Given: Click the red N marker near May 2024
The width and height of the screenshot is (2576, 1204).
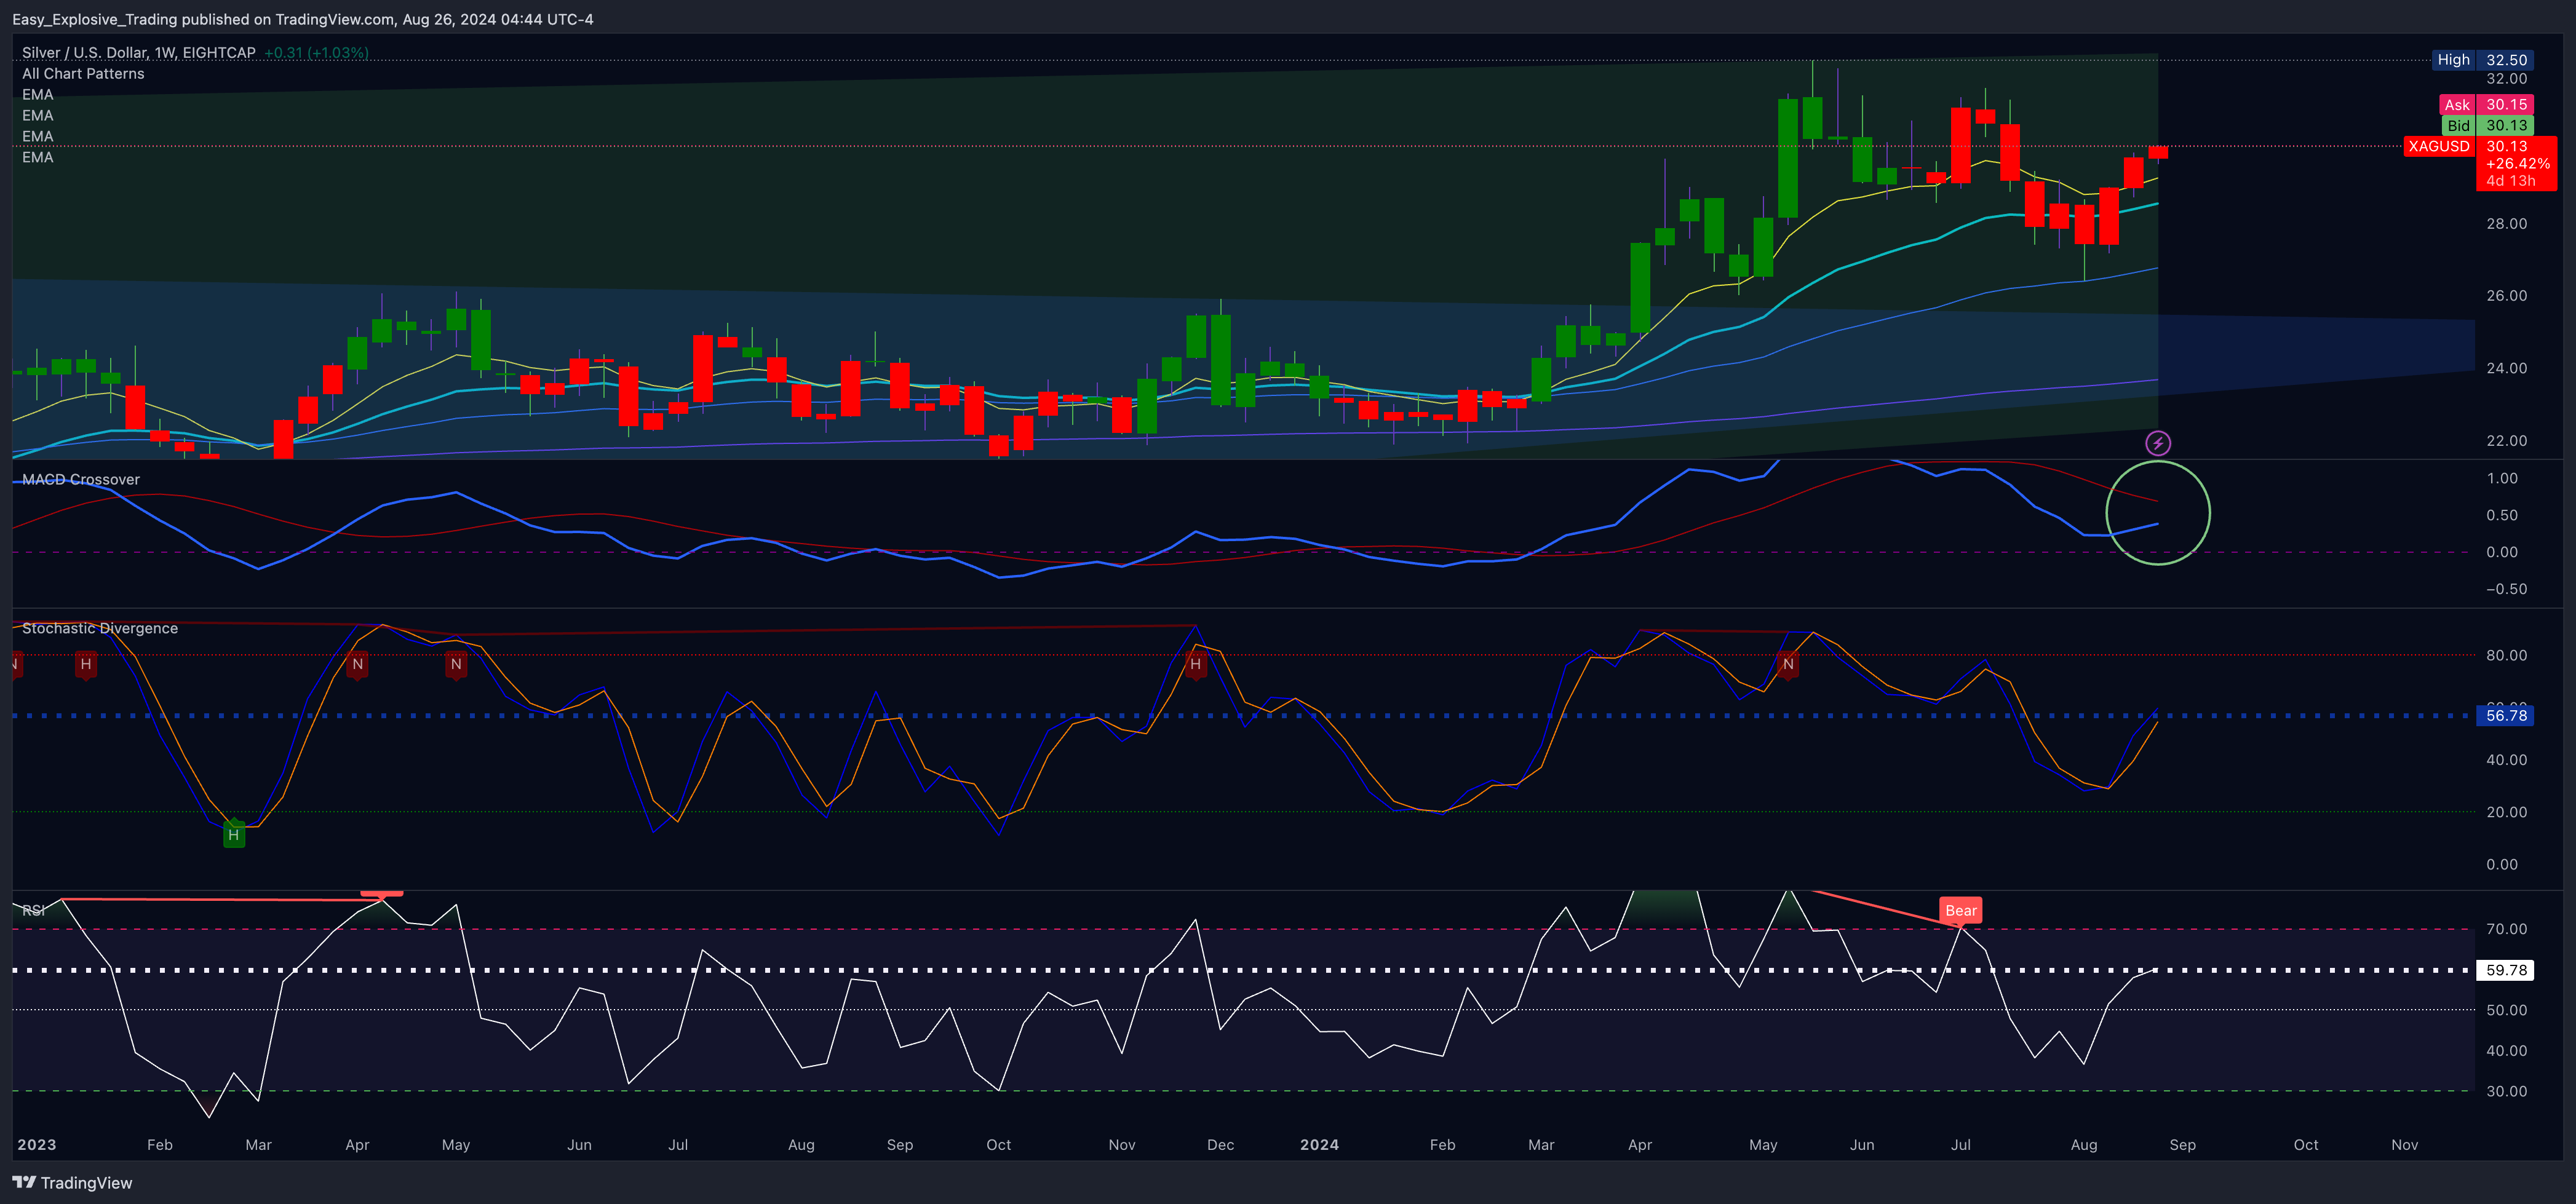Looking at the screenshot, I should [x=1788, y=664].
